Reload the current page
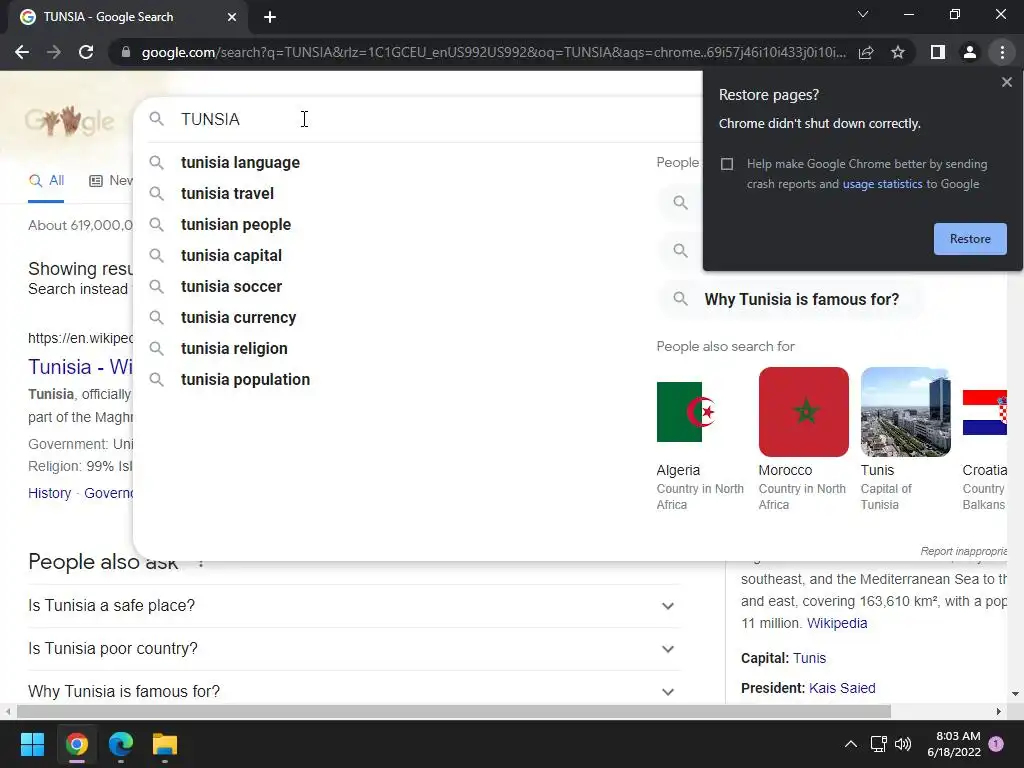 [86, 52]
